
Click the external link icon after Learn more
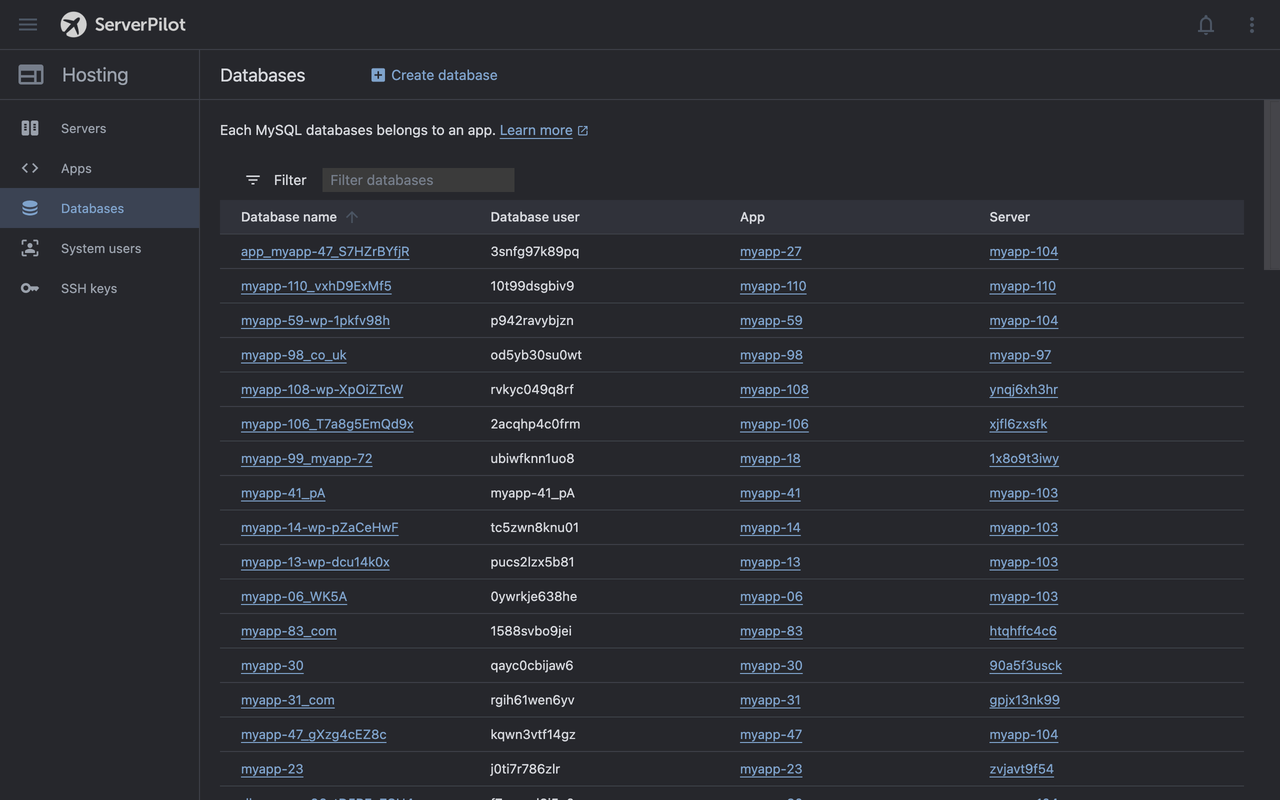coord(583,131)
